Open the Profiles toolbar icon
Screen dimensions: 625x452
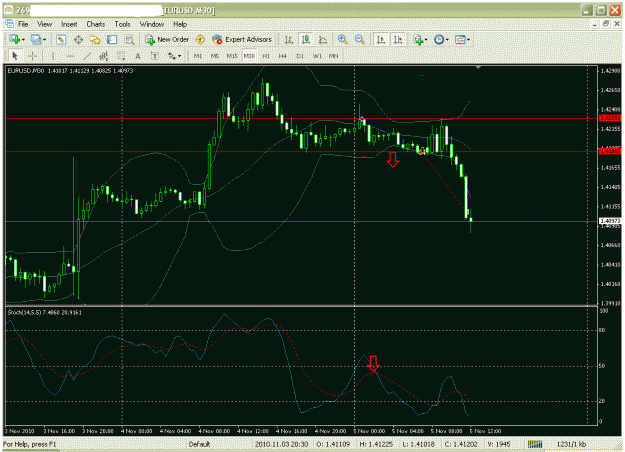coord(36,39)
